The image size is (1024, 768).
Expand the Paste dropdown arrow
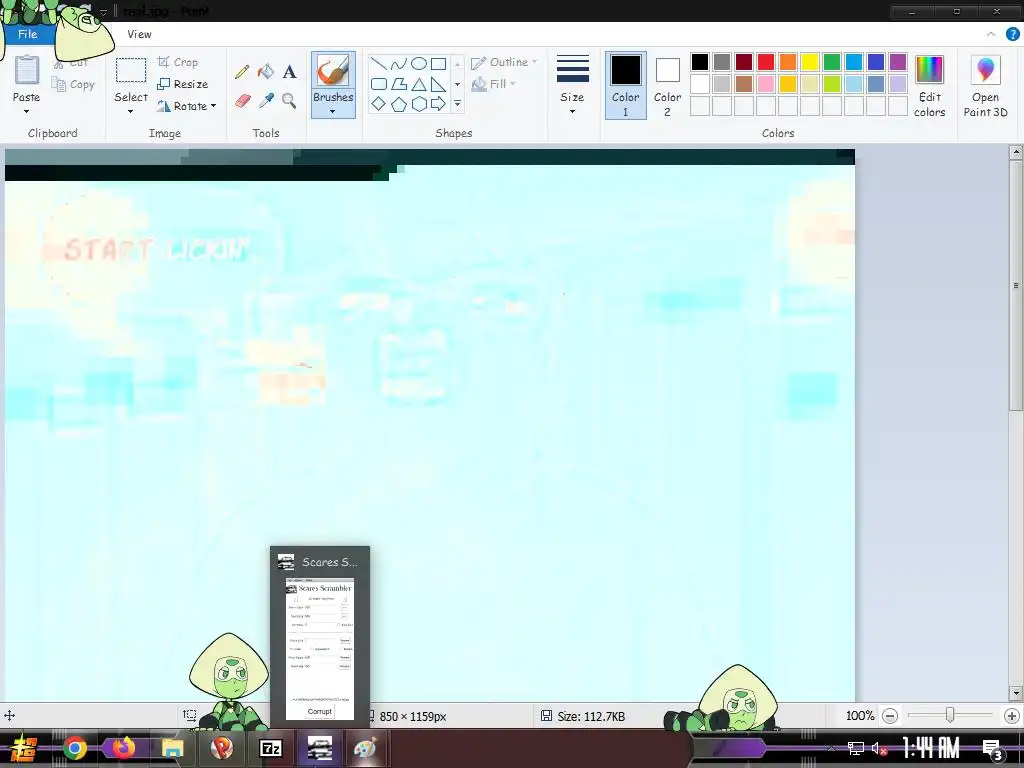tap(27, 112)
